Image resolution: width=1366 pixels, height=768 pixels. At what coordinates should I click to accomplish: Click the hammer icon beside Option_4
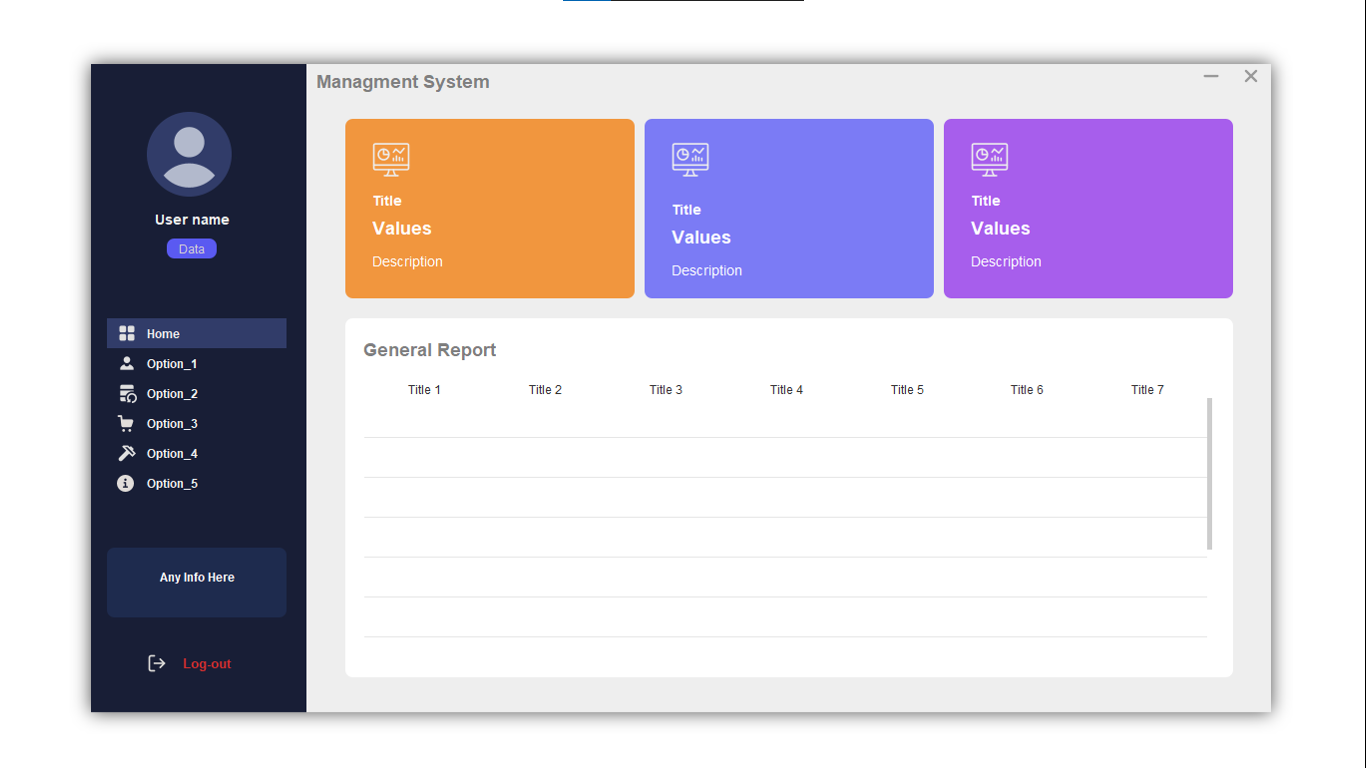(127, 453)
